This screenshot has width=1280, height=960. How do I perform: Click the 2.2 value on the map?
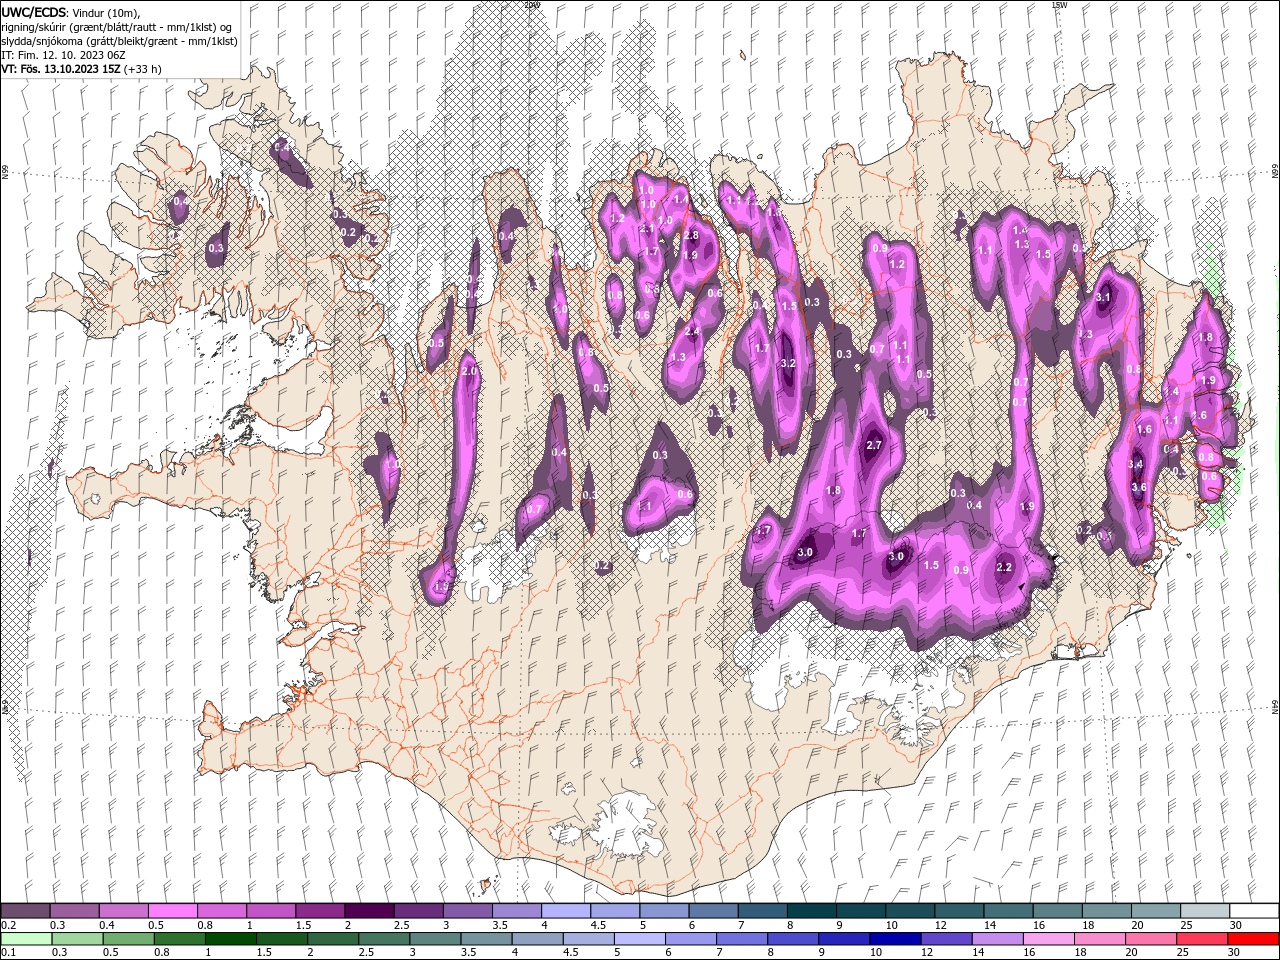pyautogui.click(x=1005, y=567)
